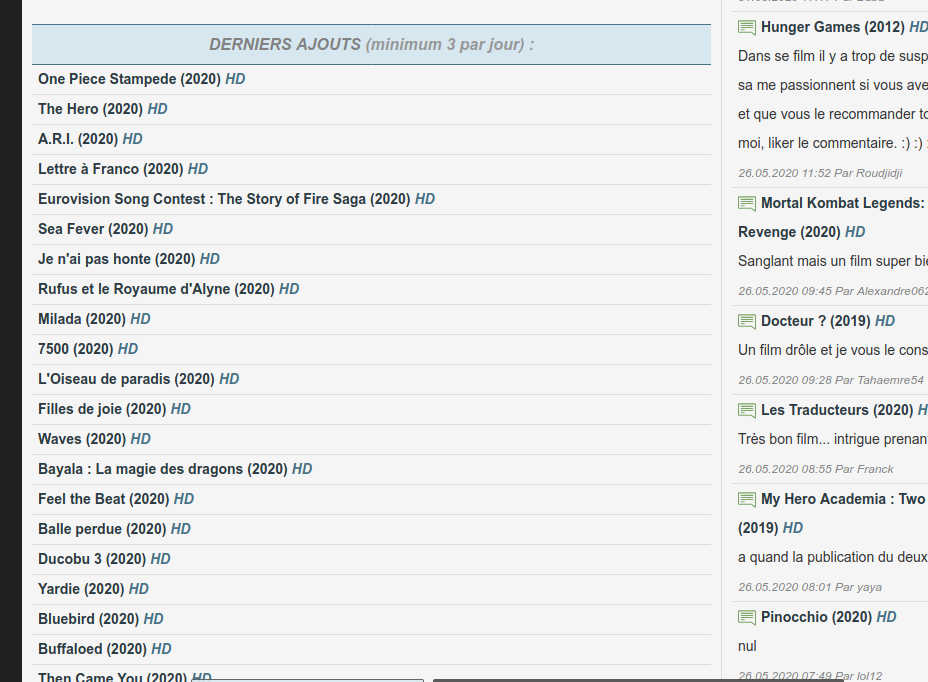Click comment text 'a quand la publication du deux'

833,558
